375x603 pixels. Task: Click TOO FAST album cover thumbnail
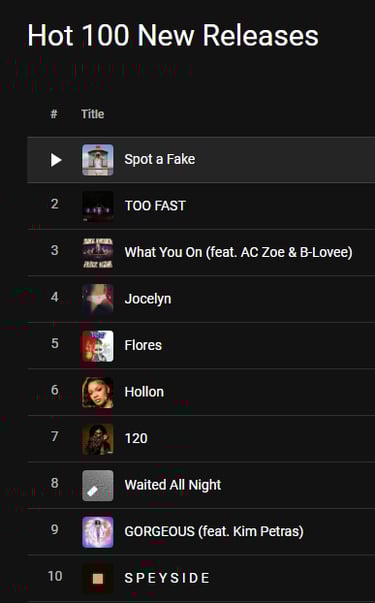click(98, 207)
